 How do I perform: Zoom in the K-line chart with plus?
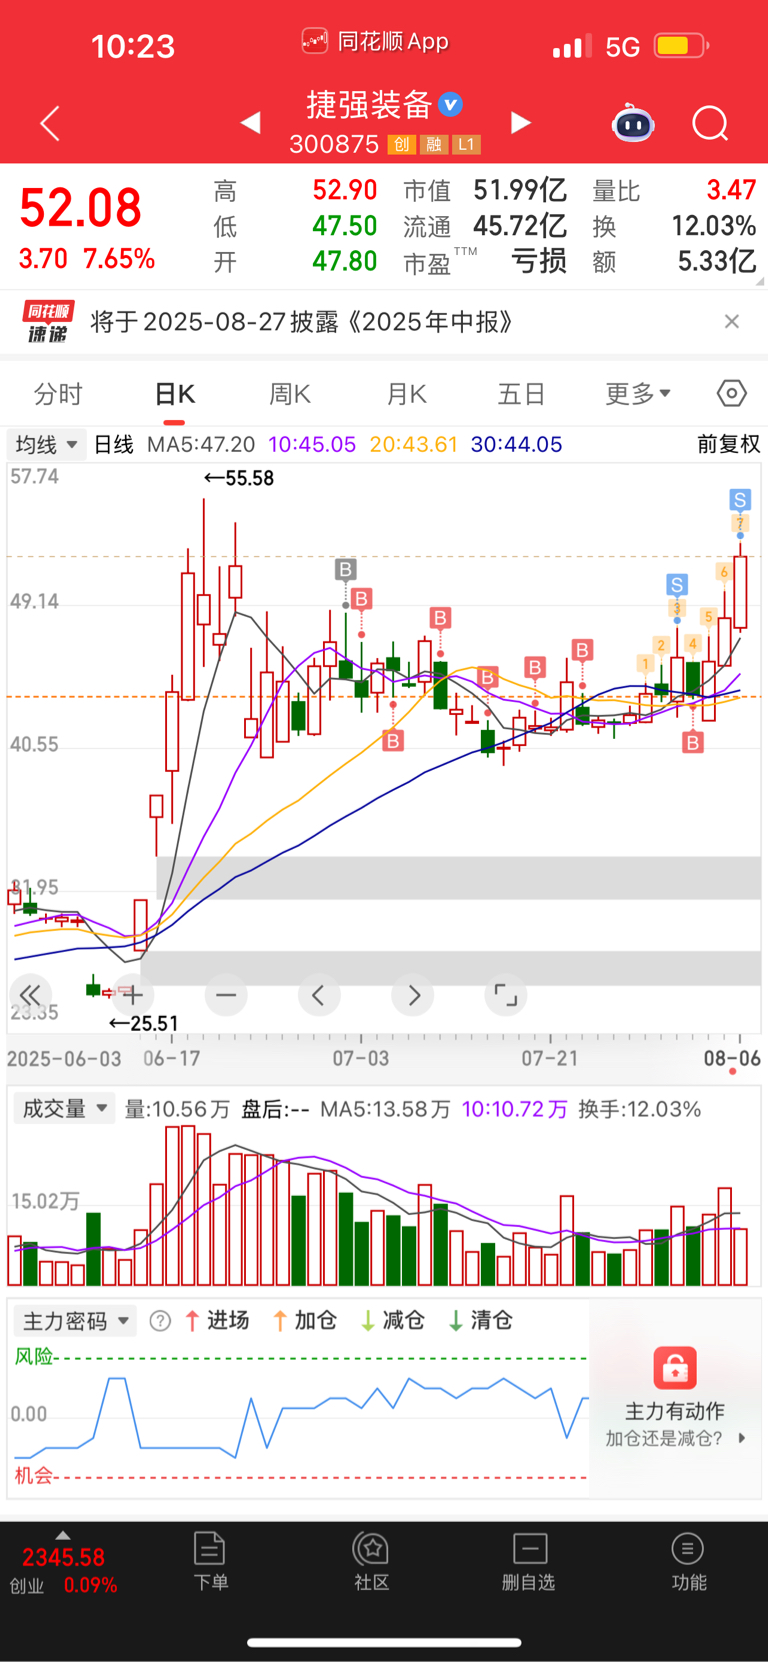coord(132,995)
